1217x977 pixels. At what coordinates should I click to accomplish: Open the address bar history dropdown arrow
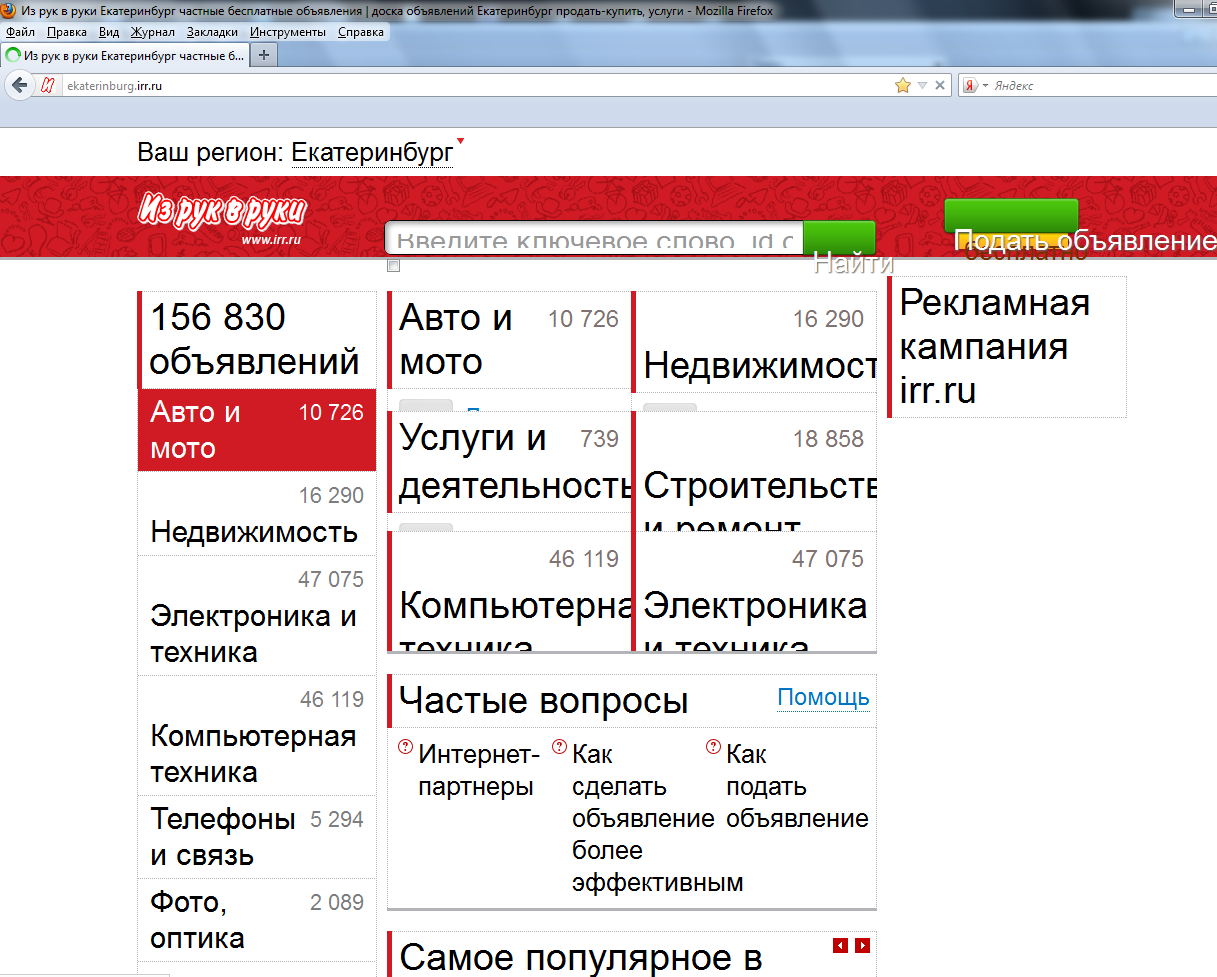click(922, 85)
